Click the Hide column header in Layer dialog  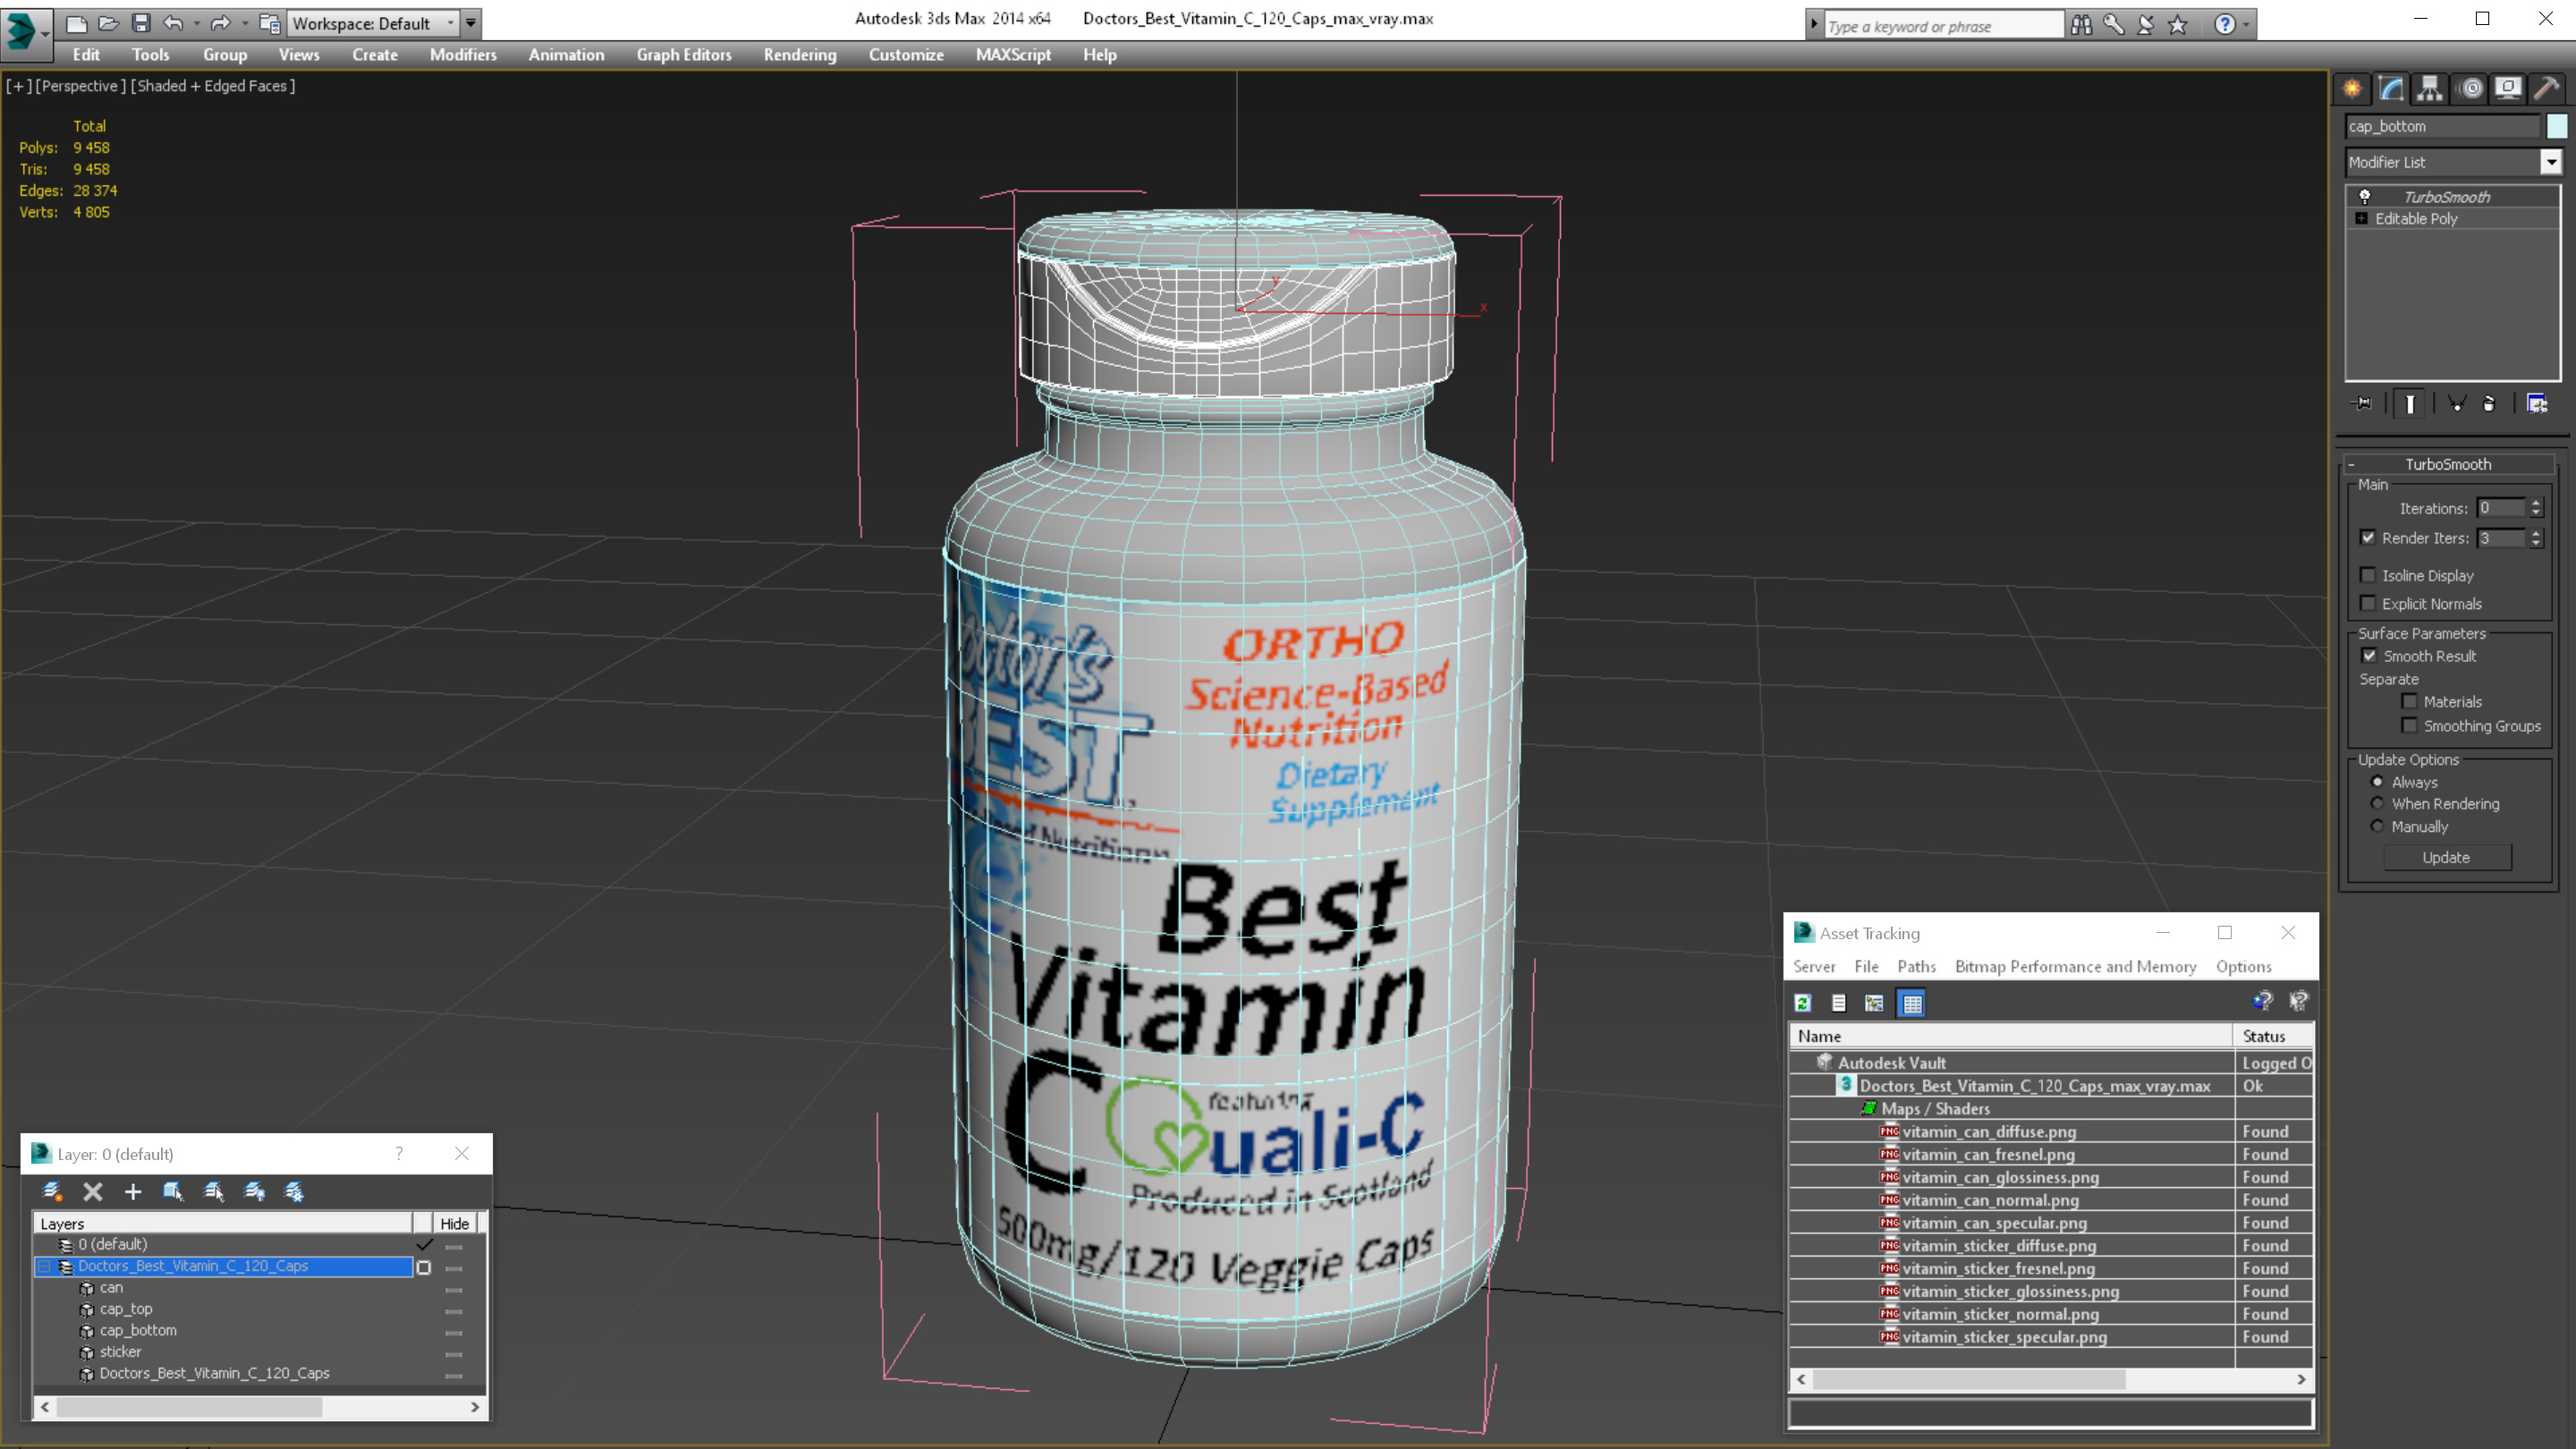[454, 1223]
